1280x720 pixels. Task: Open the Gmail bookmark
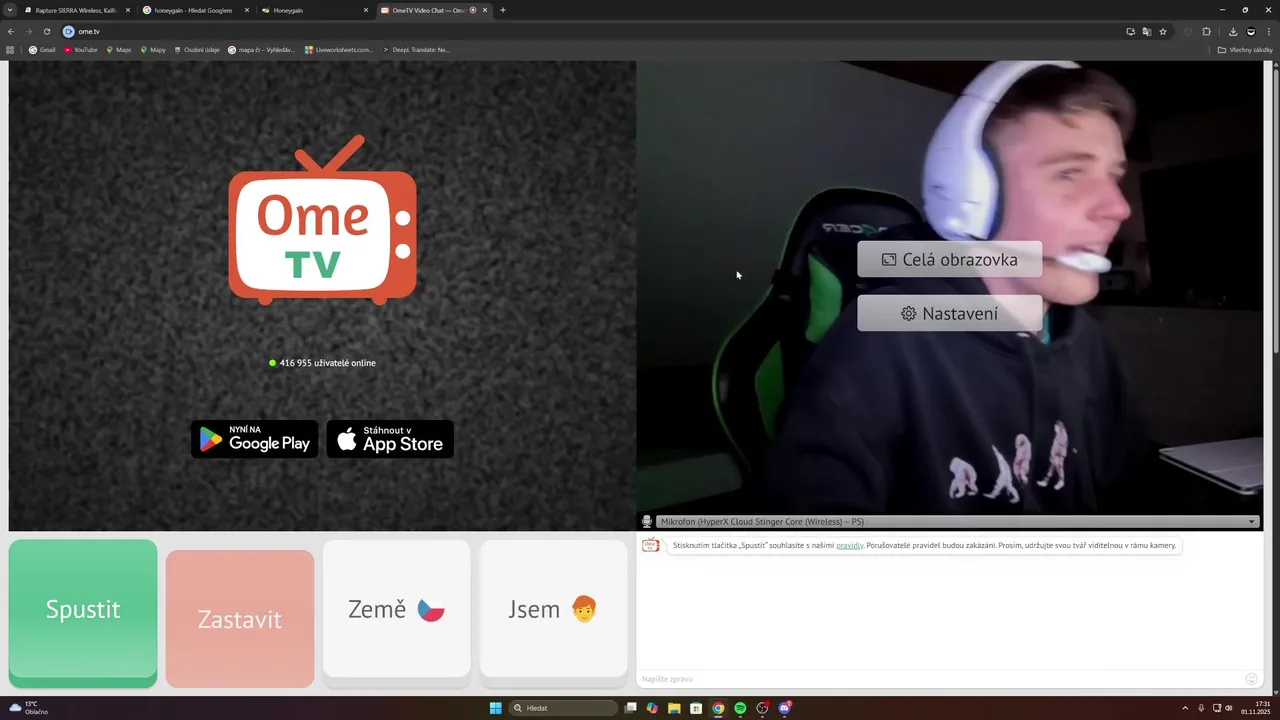(42, 49)
